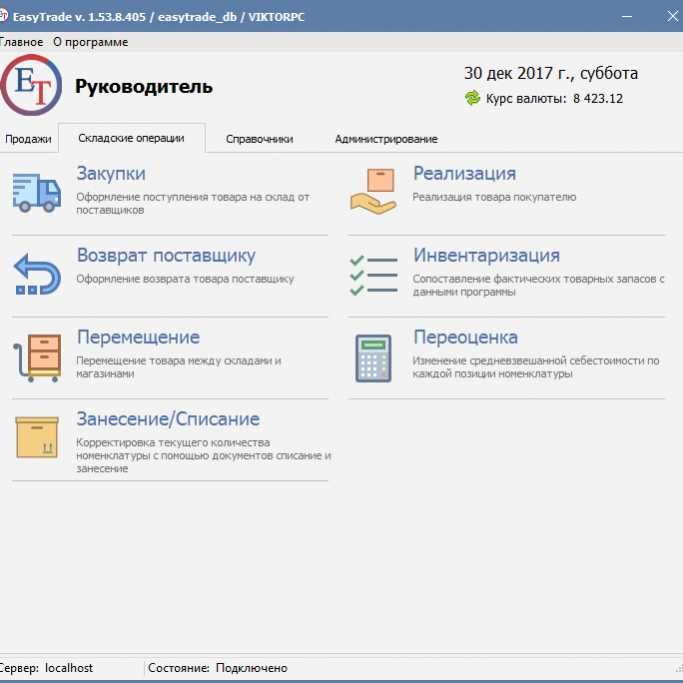This screenshot has height=683, width=683.
Task: Click the Руководитель role heading
Action: point(144,87)
